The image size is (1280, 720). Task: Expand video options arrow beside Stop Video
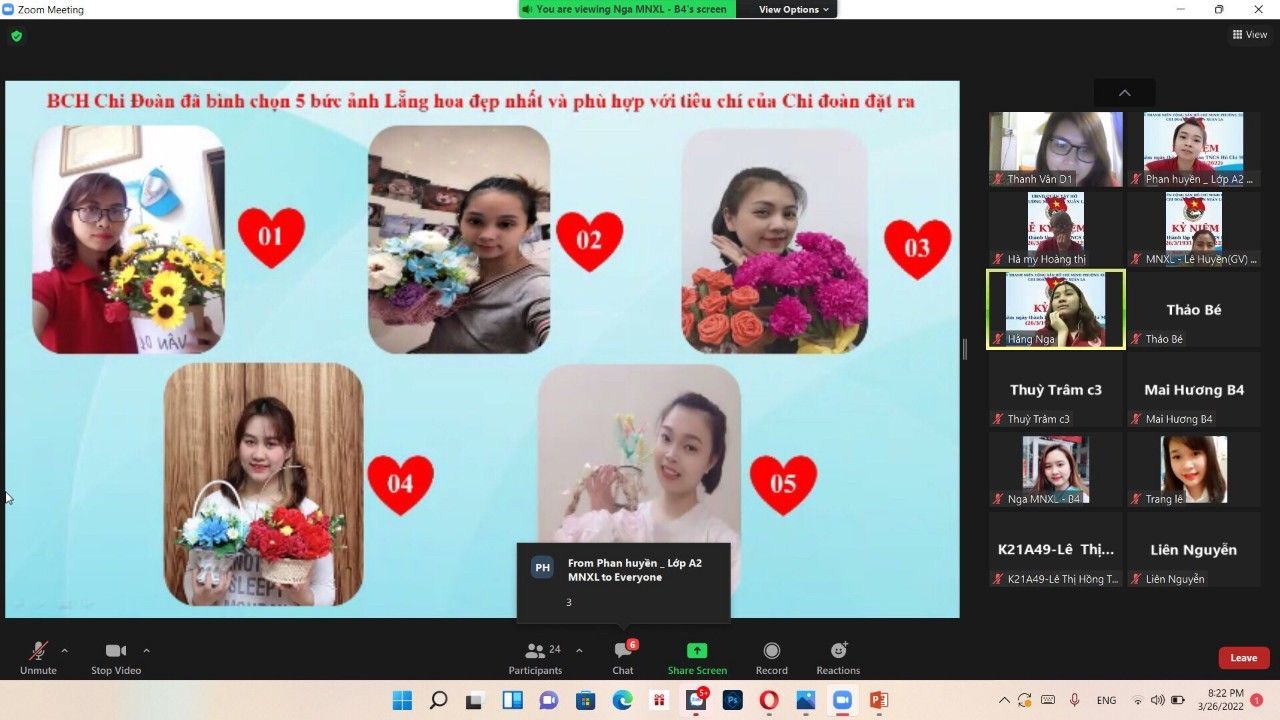click(146, 650)
